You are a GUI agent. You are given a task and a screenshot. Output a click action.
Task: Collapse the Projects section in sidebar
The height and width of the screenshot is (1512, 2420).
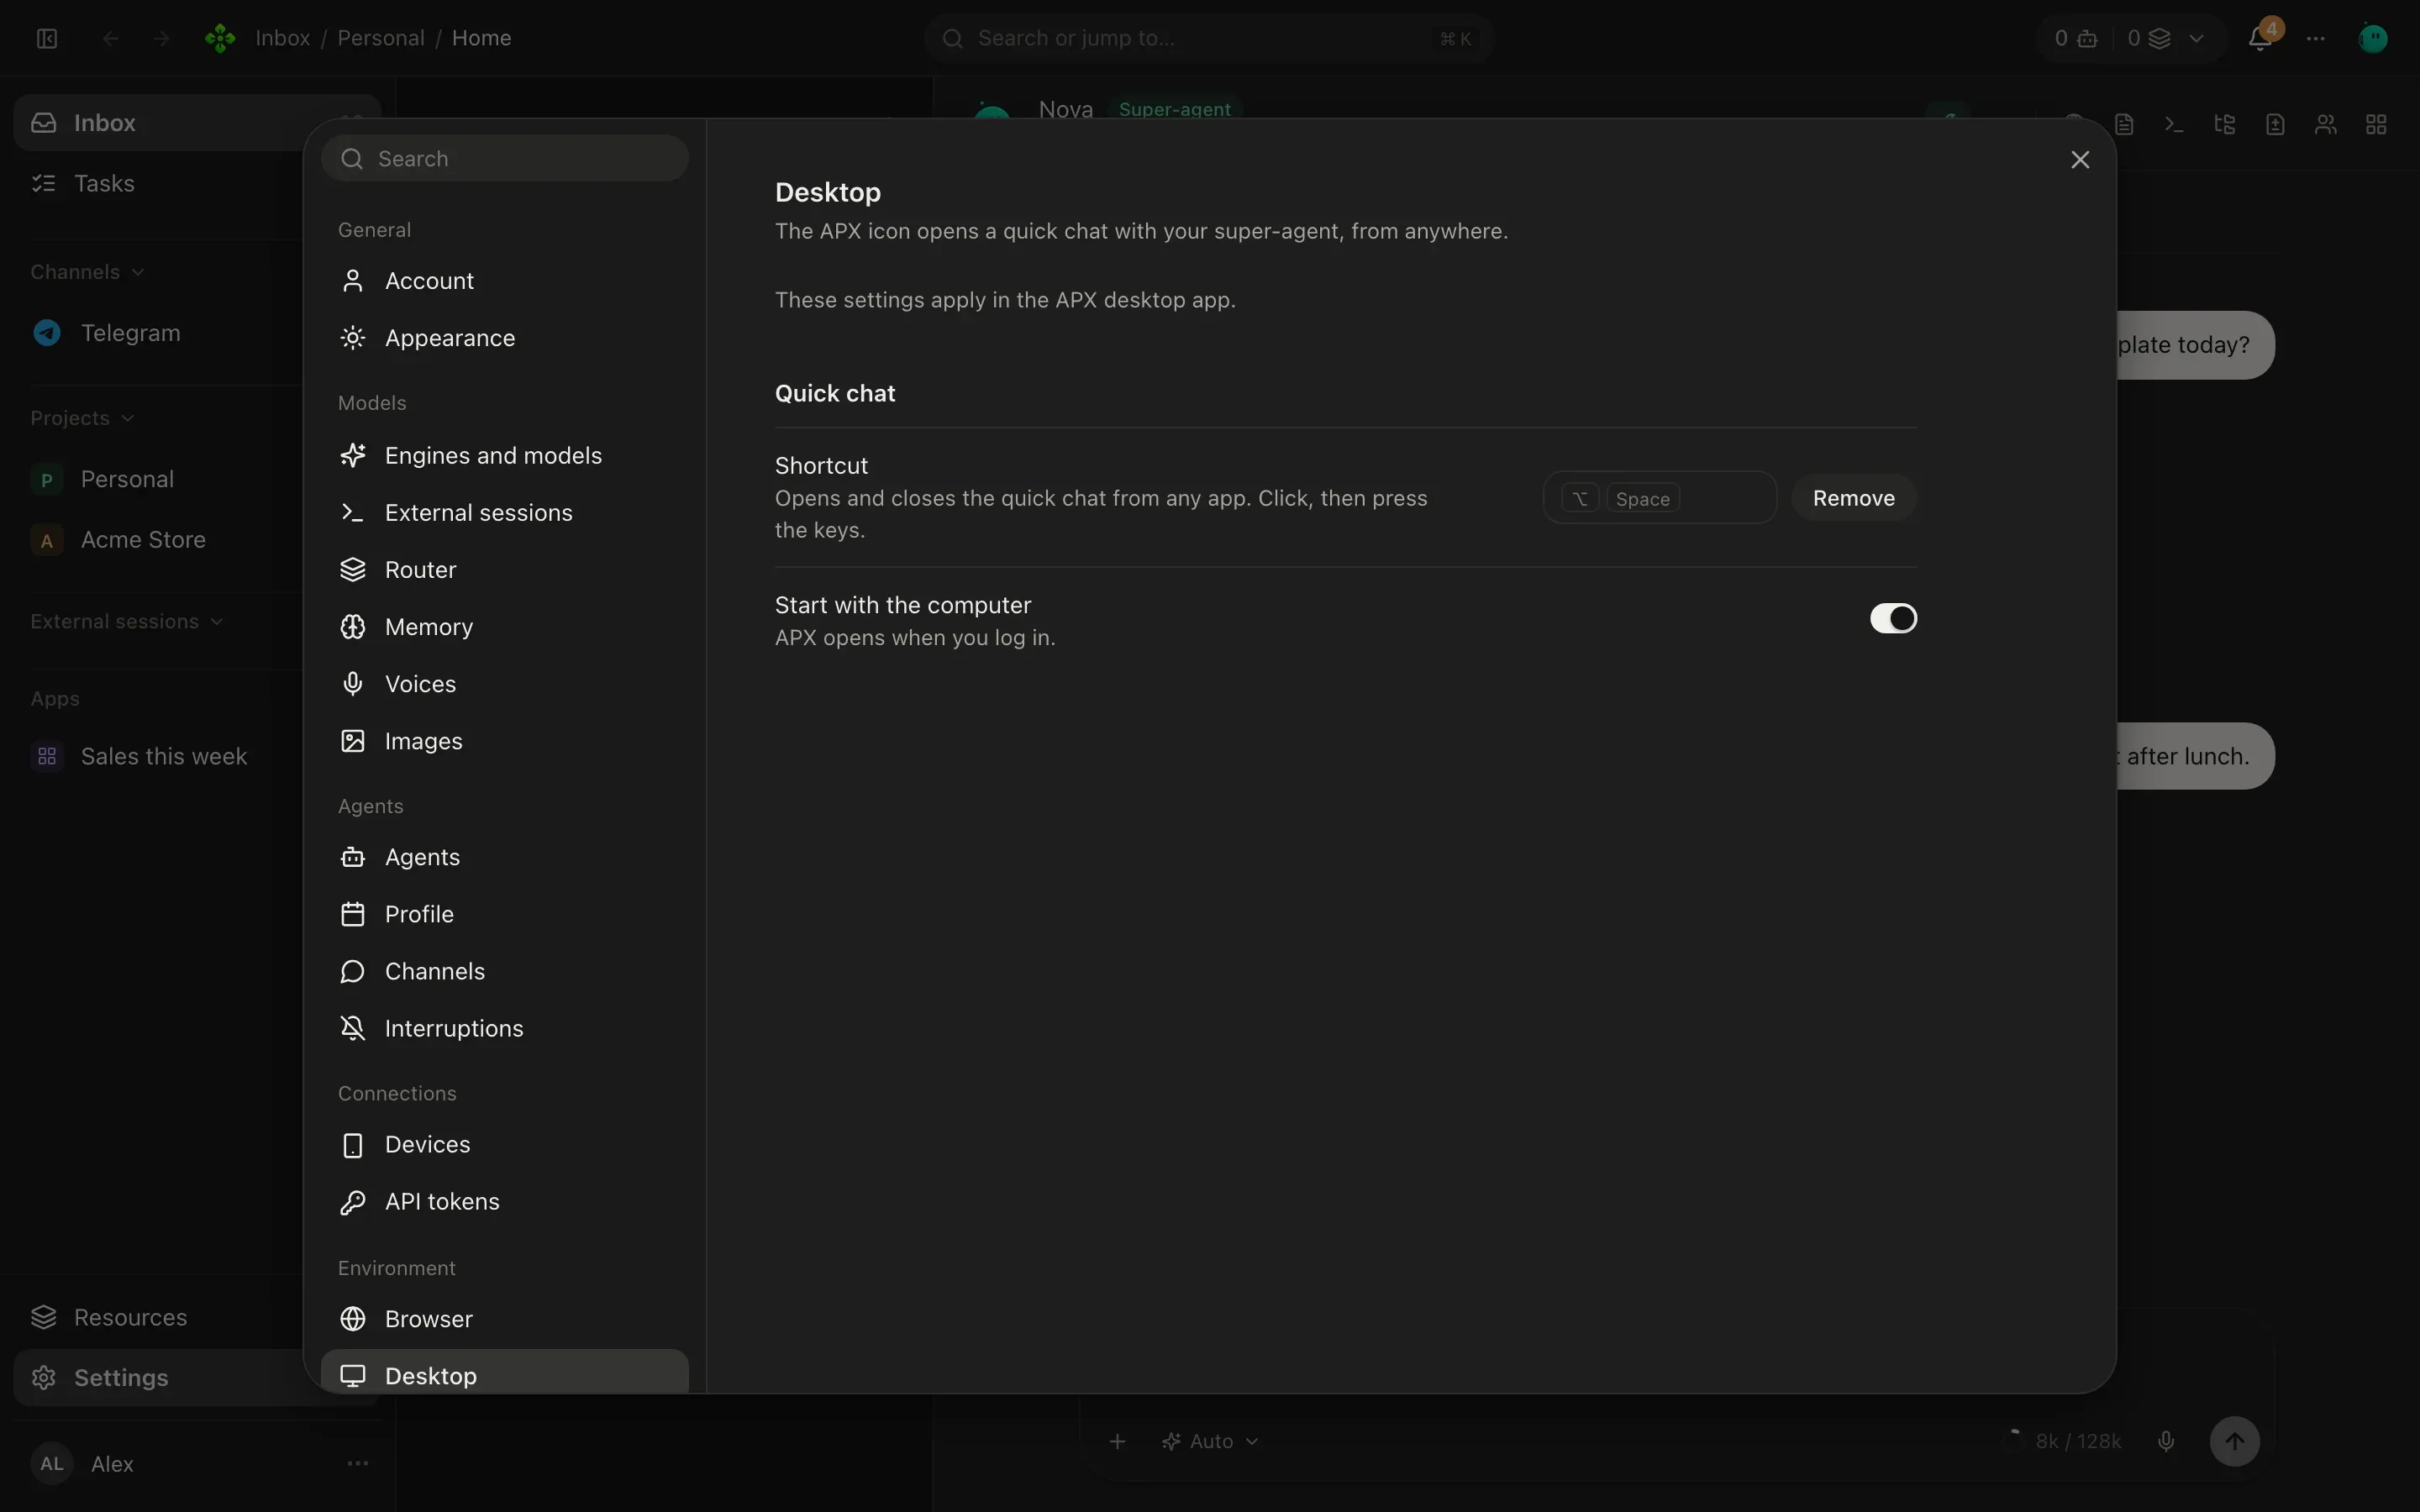[x=82, y=418]
